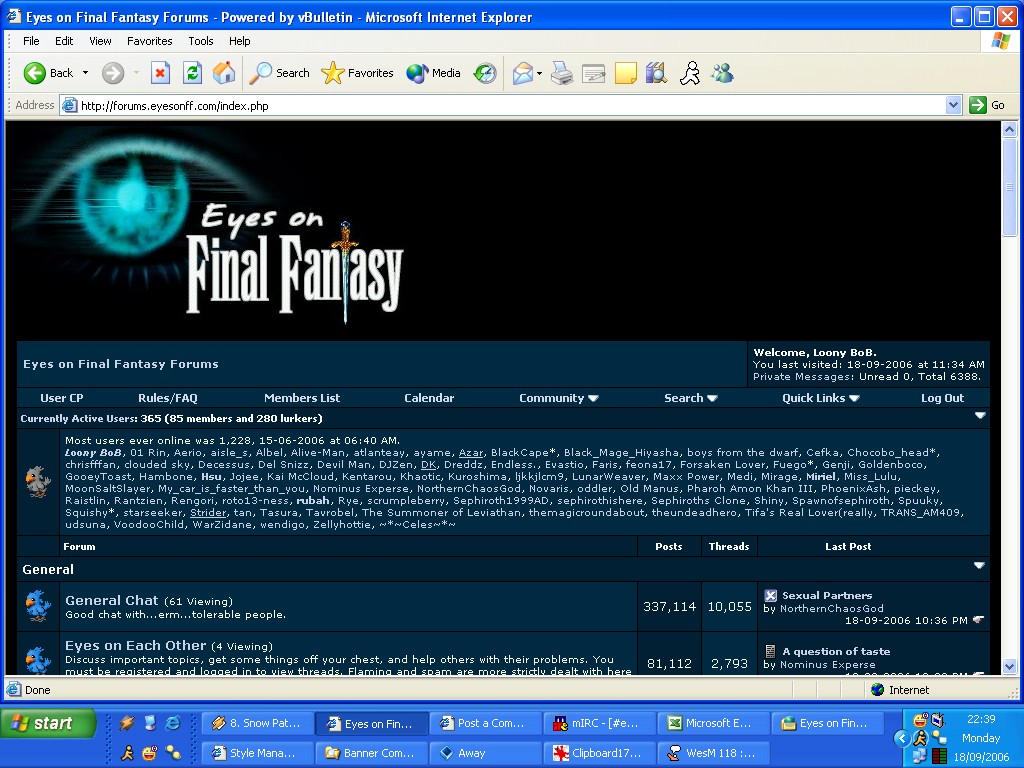Stop page loading with red X

(160, 73)
